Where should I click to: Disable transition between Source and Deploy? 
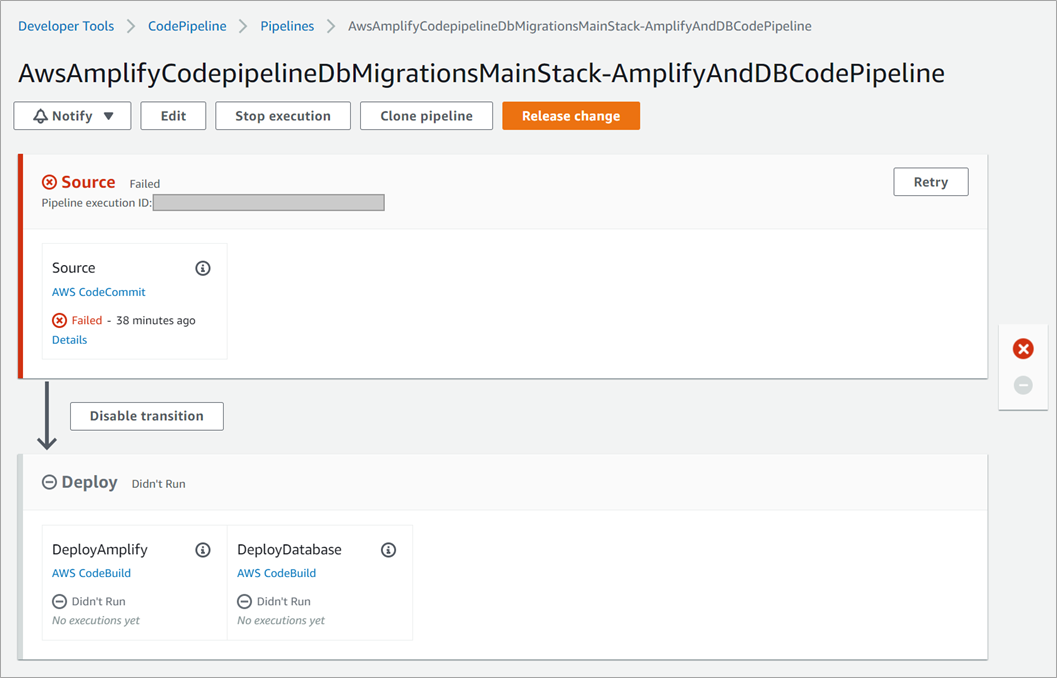[147, 416]
